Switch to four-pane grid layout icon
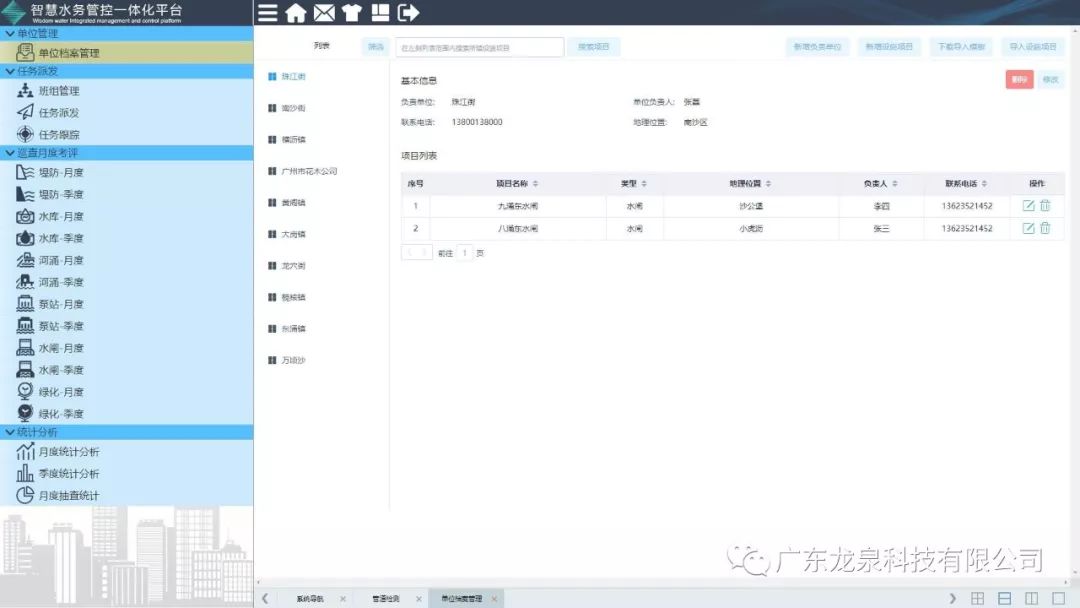The height and width of the screenshot is (608, 1080). 978,598
